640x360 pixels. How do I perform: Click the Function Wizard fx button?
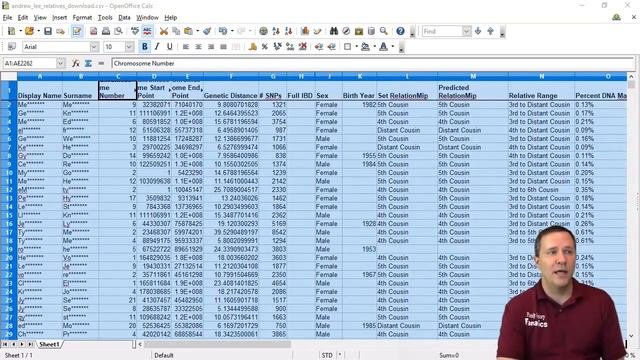coord(76,63)
